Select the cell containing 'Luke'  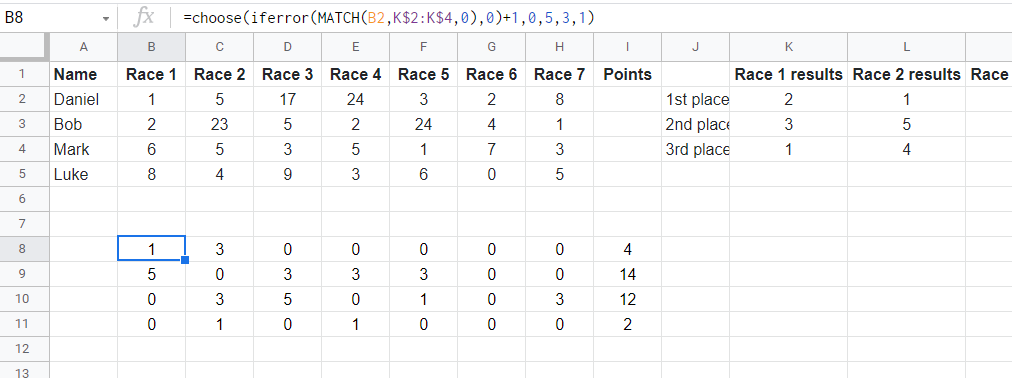(x=83, y=174)
